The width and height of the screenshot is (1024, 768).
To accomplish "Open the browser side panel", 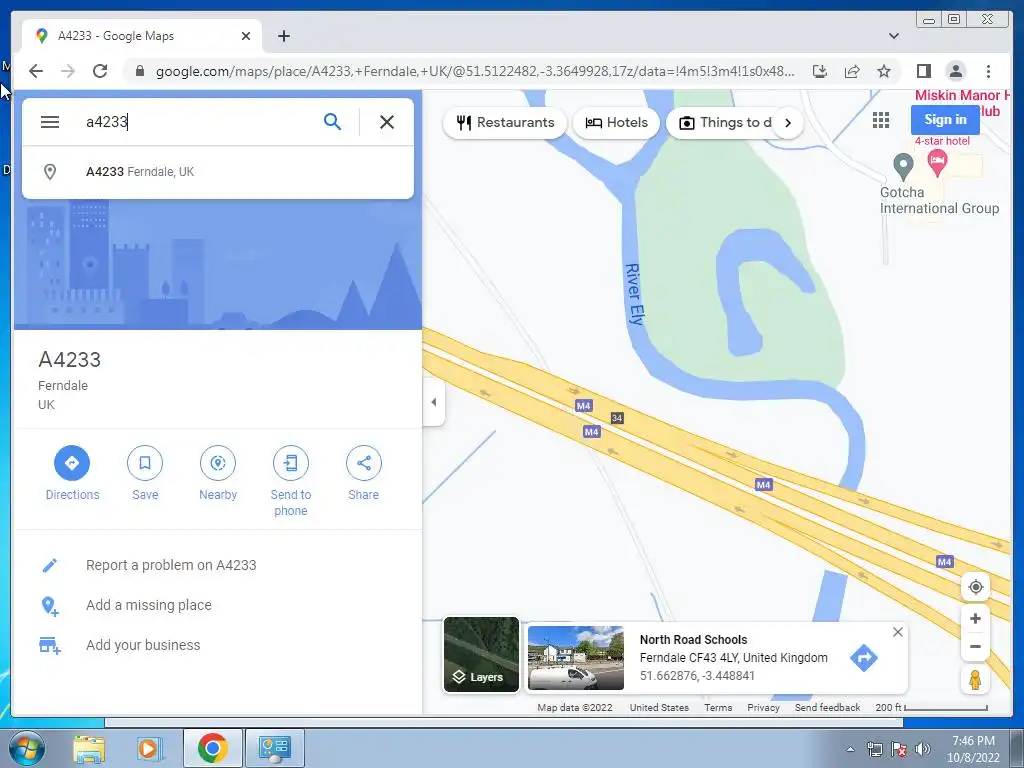I will 923,71.
